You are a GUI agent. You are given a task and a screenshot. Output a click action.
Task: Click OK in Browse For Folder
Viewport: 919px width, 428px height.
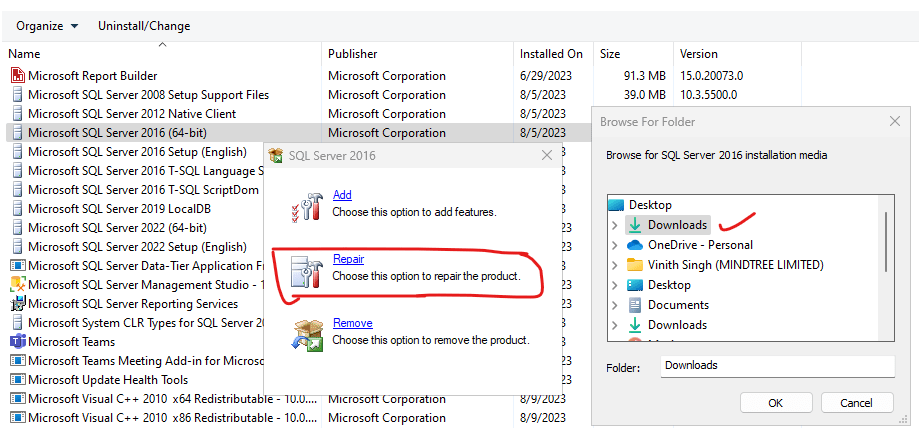coord(775,403)
